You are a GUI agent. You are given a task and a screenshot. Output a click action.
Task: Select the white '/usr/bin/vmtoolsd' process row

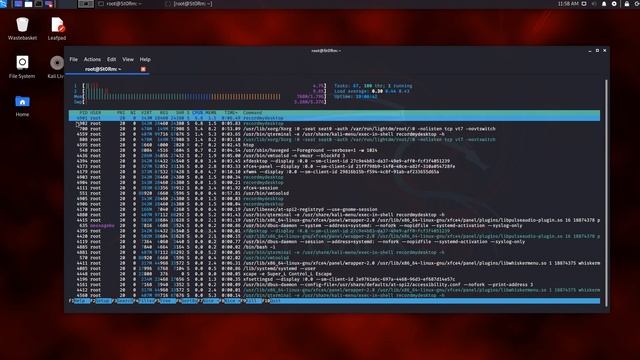[x=334, y=193]
